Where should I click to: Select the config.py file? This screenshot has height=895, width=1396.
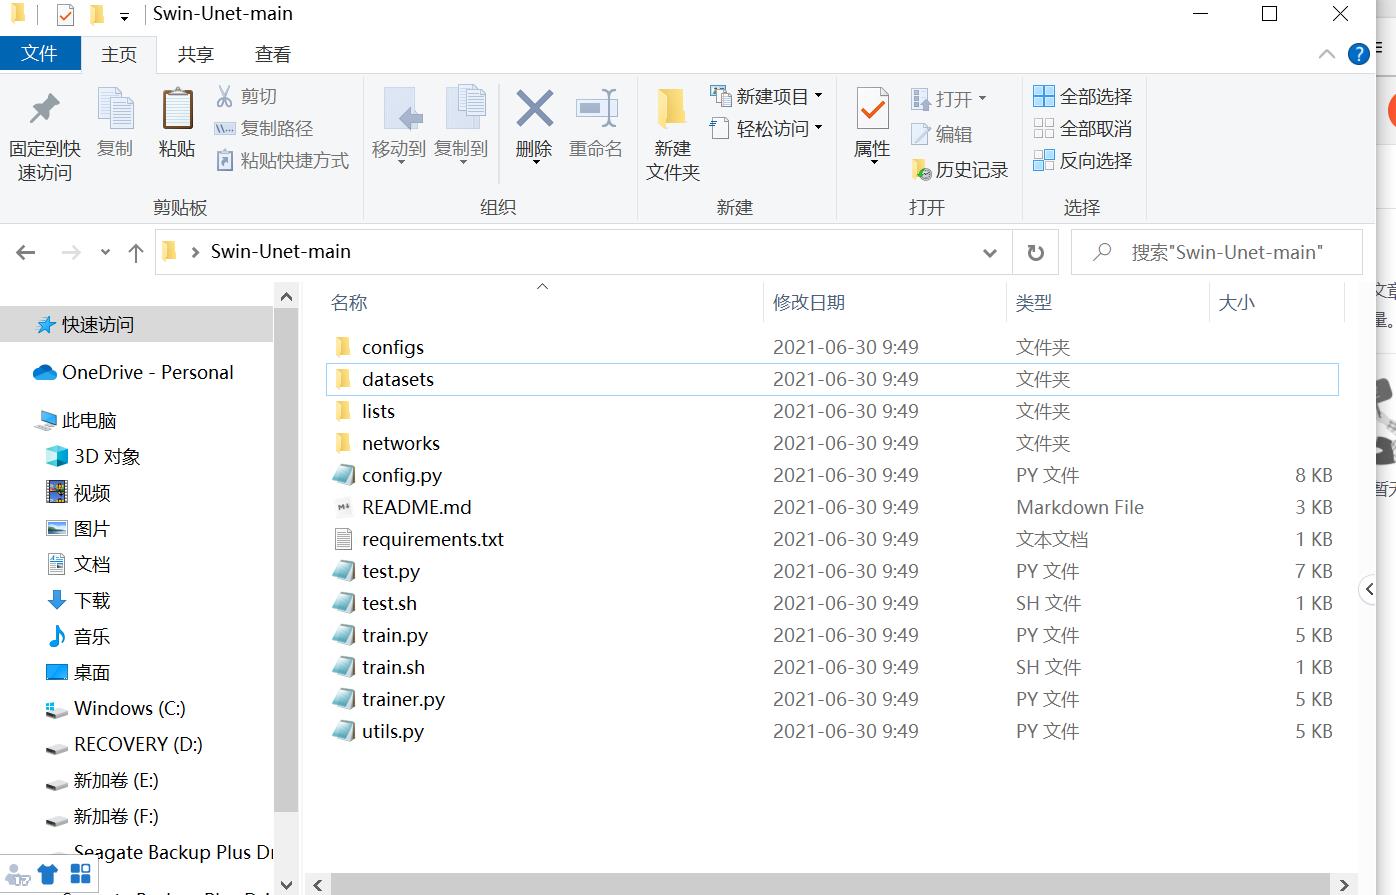point(832,475)
